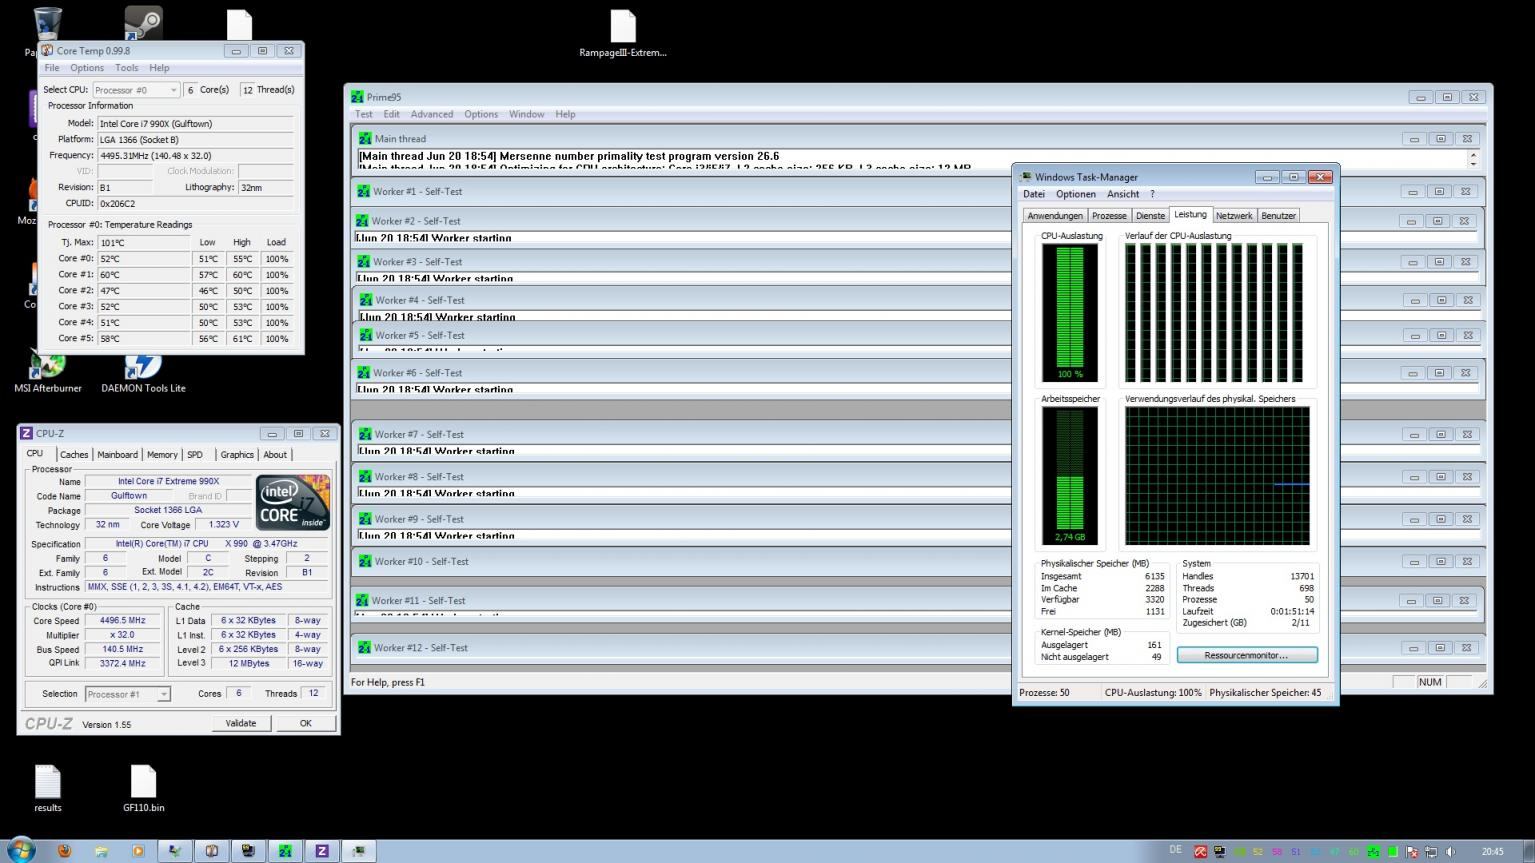Open the Datei menu in Task Manager
Viewport: 1535px width, 863px height.
coord(1034,194)
